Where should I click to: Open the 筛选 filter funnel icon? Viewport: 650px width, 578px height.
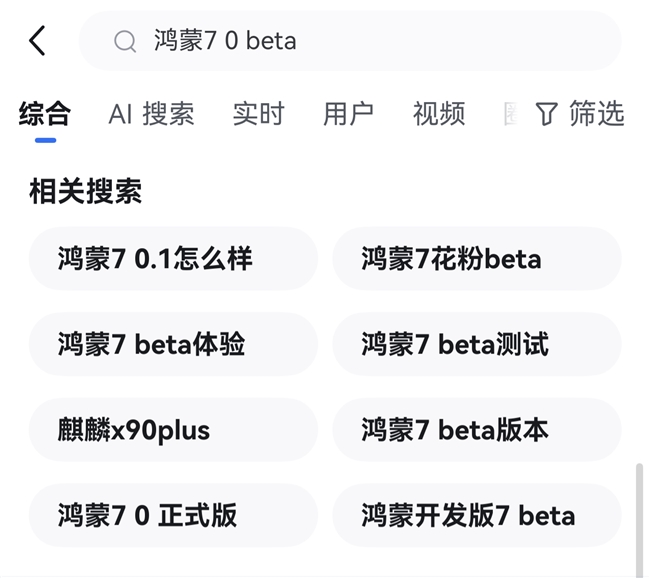click(x=546, y=114)
